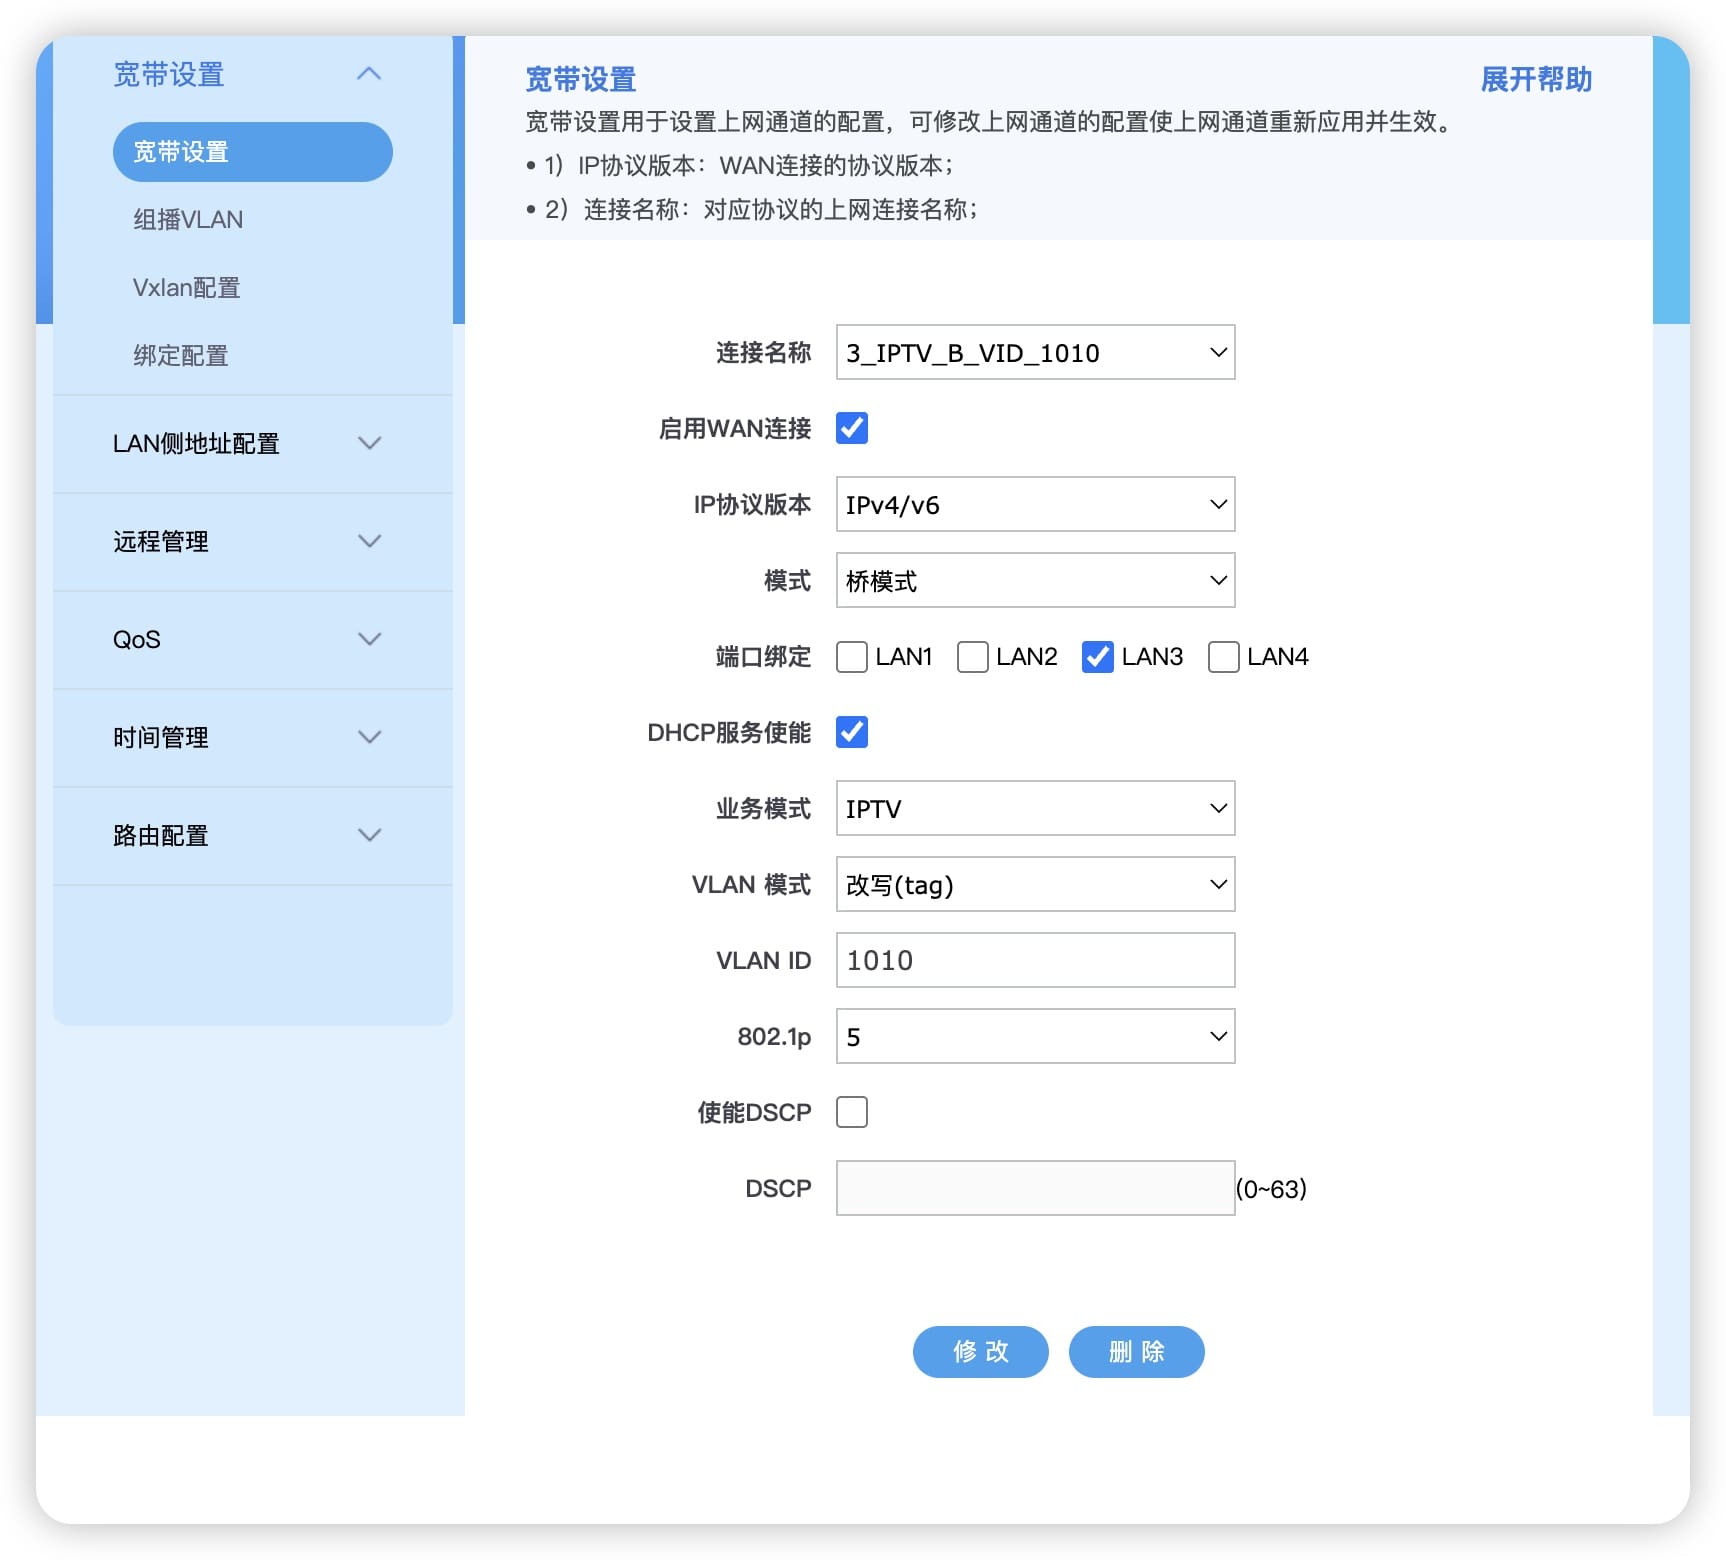Enable the 使能DSCP checkbox
The height and width of the screenshot is (1560, 1726).
click(x=852, y=1112)
